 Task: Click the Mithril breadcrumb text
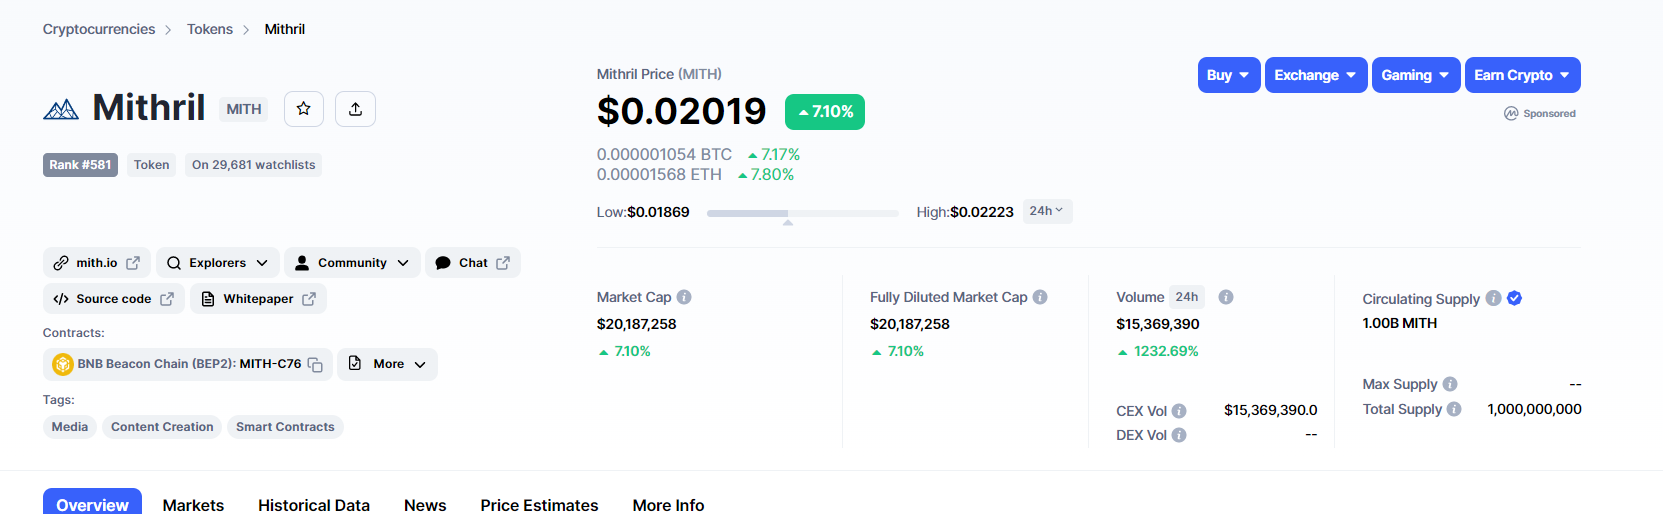(285, 29)
